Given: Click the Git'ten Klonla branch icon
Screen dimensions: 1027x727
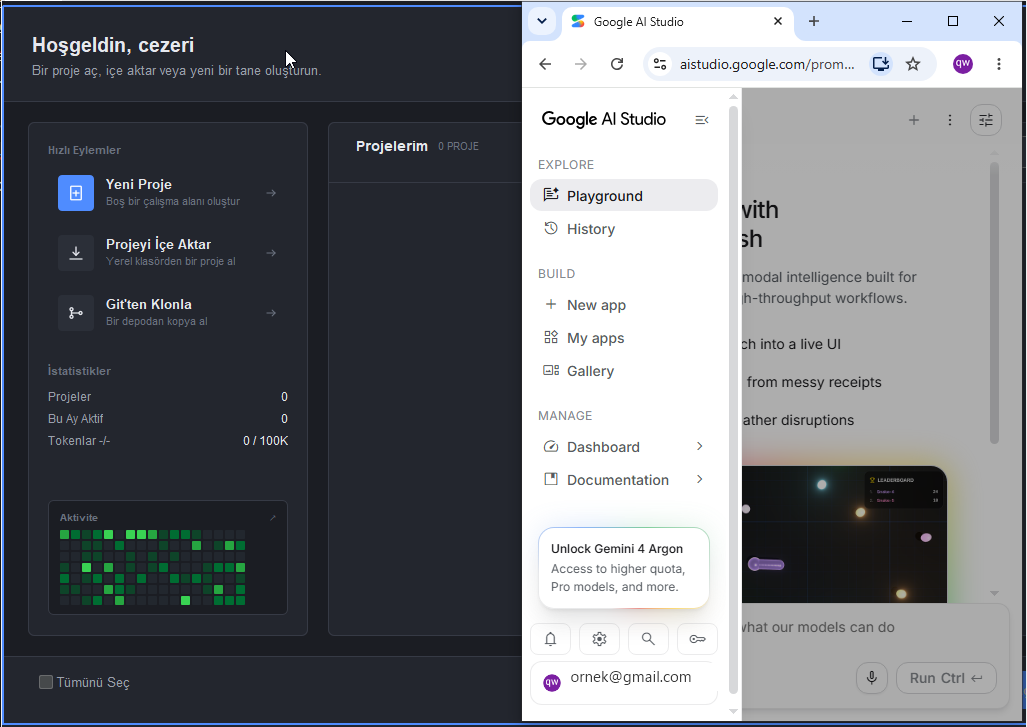Looking at the screenshot, I should pyautogui.click(x=76, y=313).
